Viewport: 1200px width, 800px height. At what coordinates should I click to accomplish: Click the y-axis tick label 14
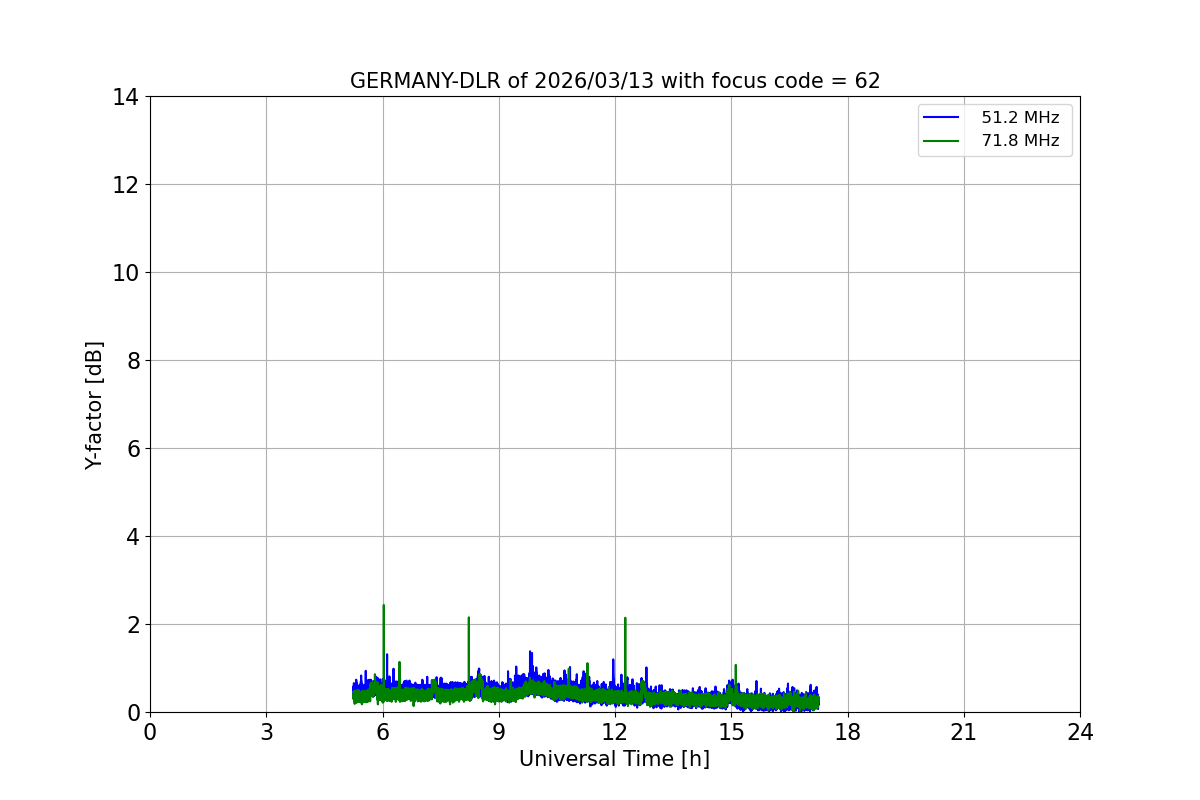(125, 97)
